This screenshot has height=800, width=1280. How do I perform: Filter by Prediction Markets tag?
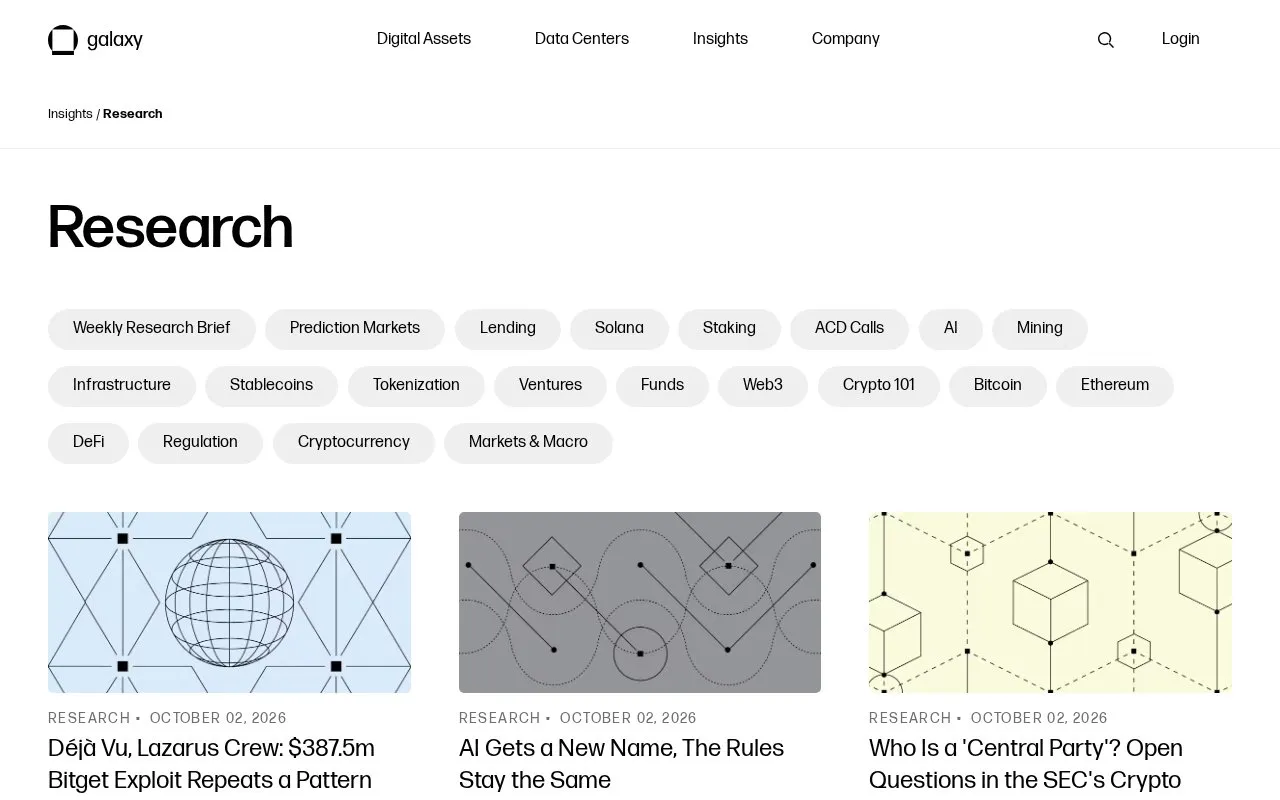355,329
